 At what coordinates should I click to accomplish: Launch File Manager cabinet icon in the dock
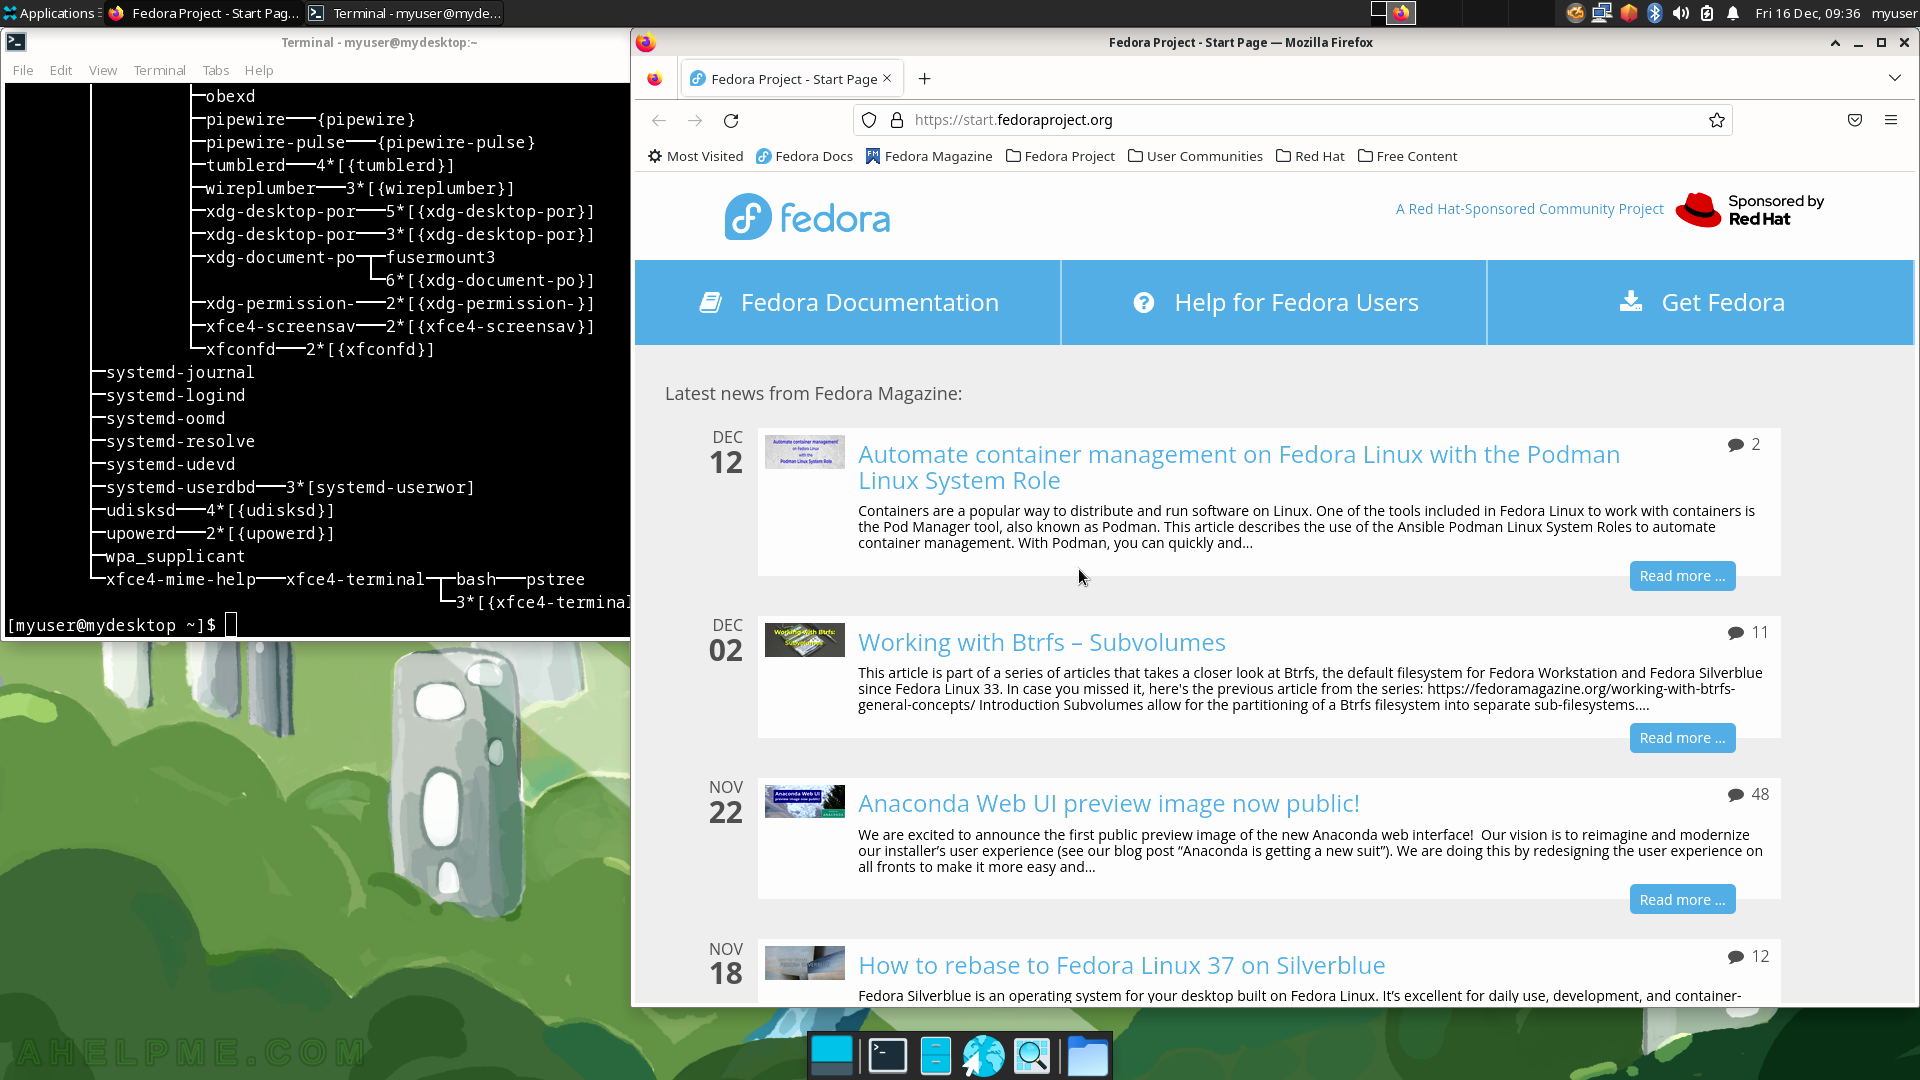pos(935,1055)
